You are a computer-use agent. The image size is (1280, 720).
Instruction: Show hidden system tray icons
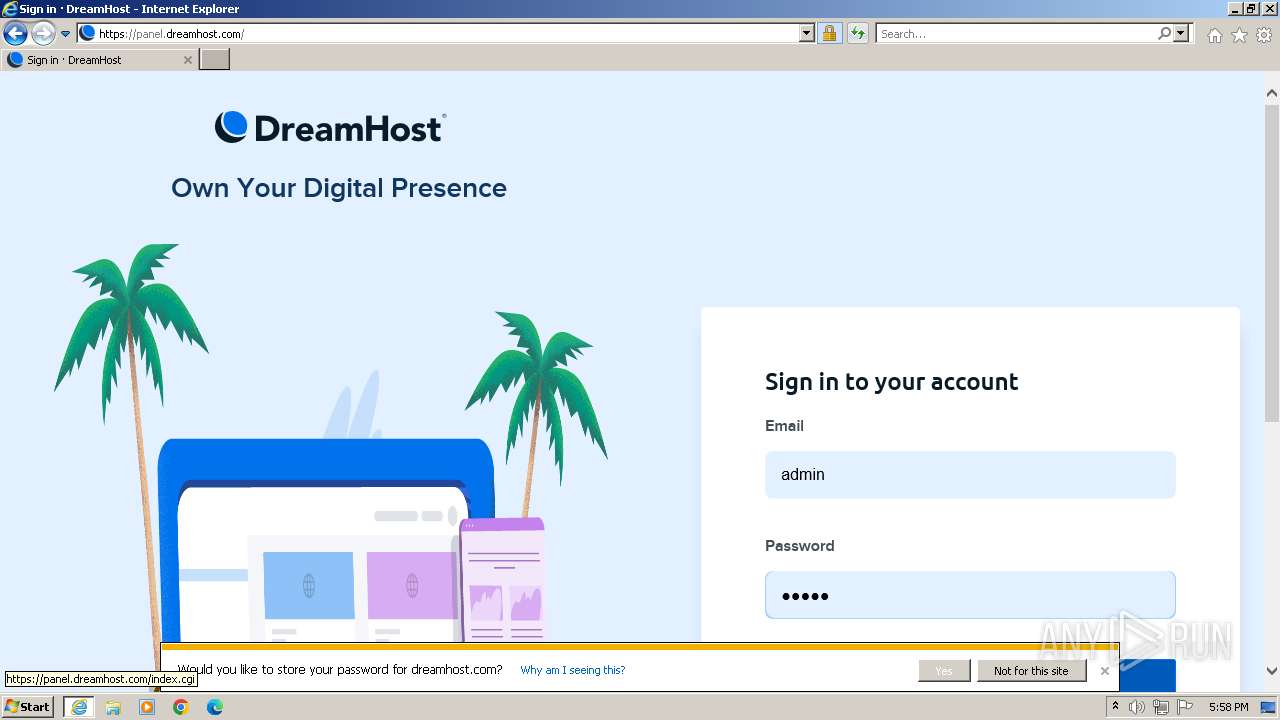tap(1115, 707)
